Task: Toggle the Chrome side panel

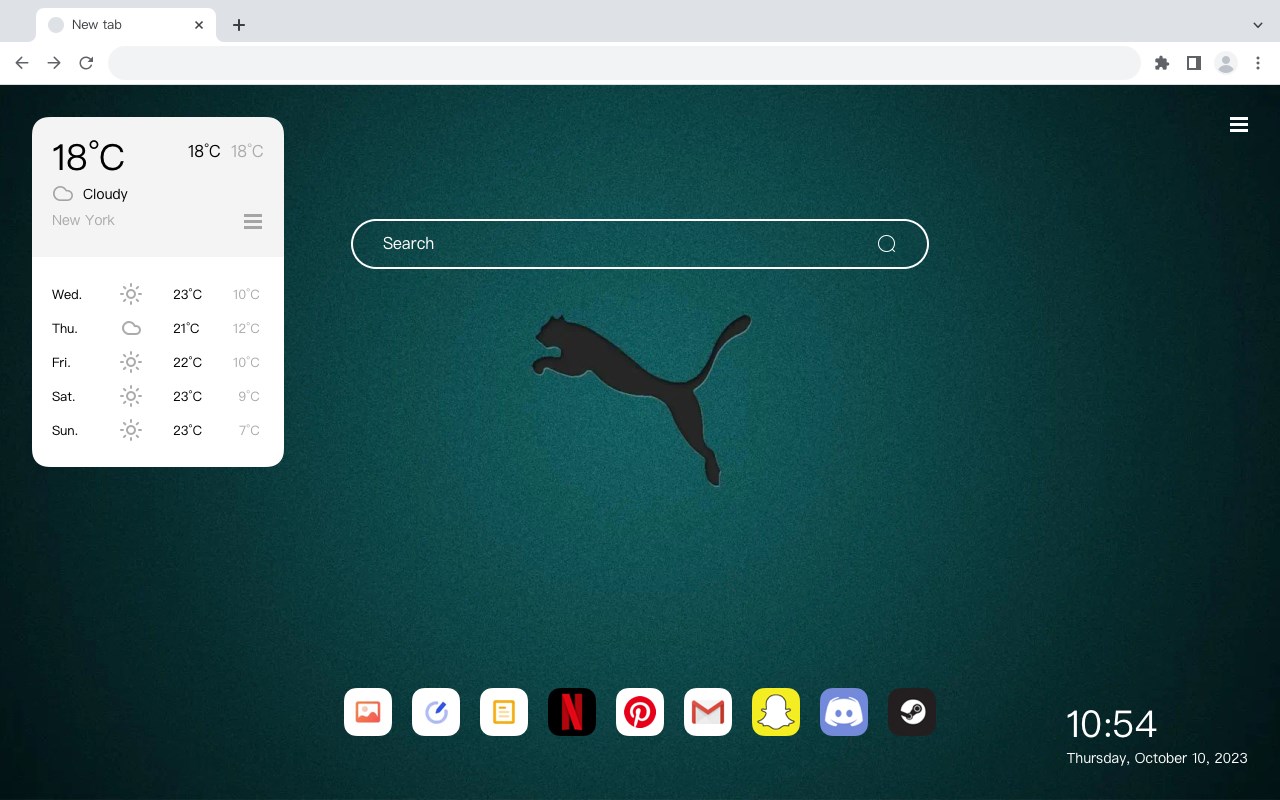Action: click(x=1193, y=63)
